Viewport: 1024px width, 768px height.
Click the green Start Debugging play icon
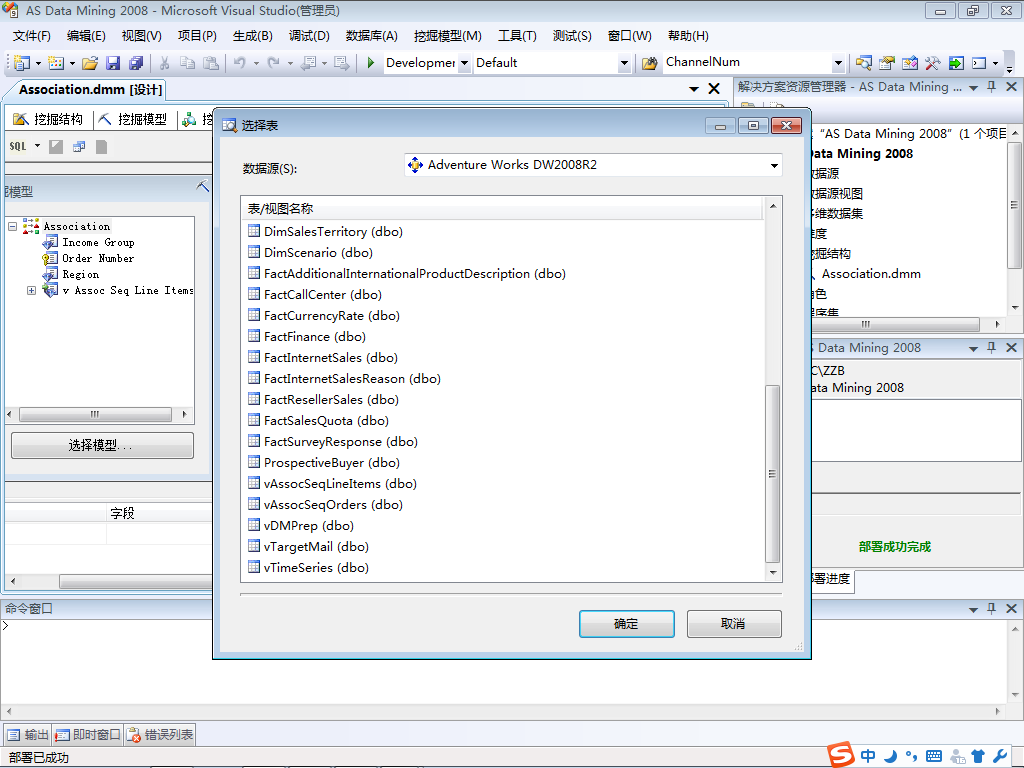[370, 63]
